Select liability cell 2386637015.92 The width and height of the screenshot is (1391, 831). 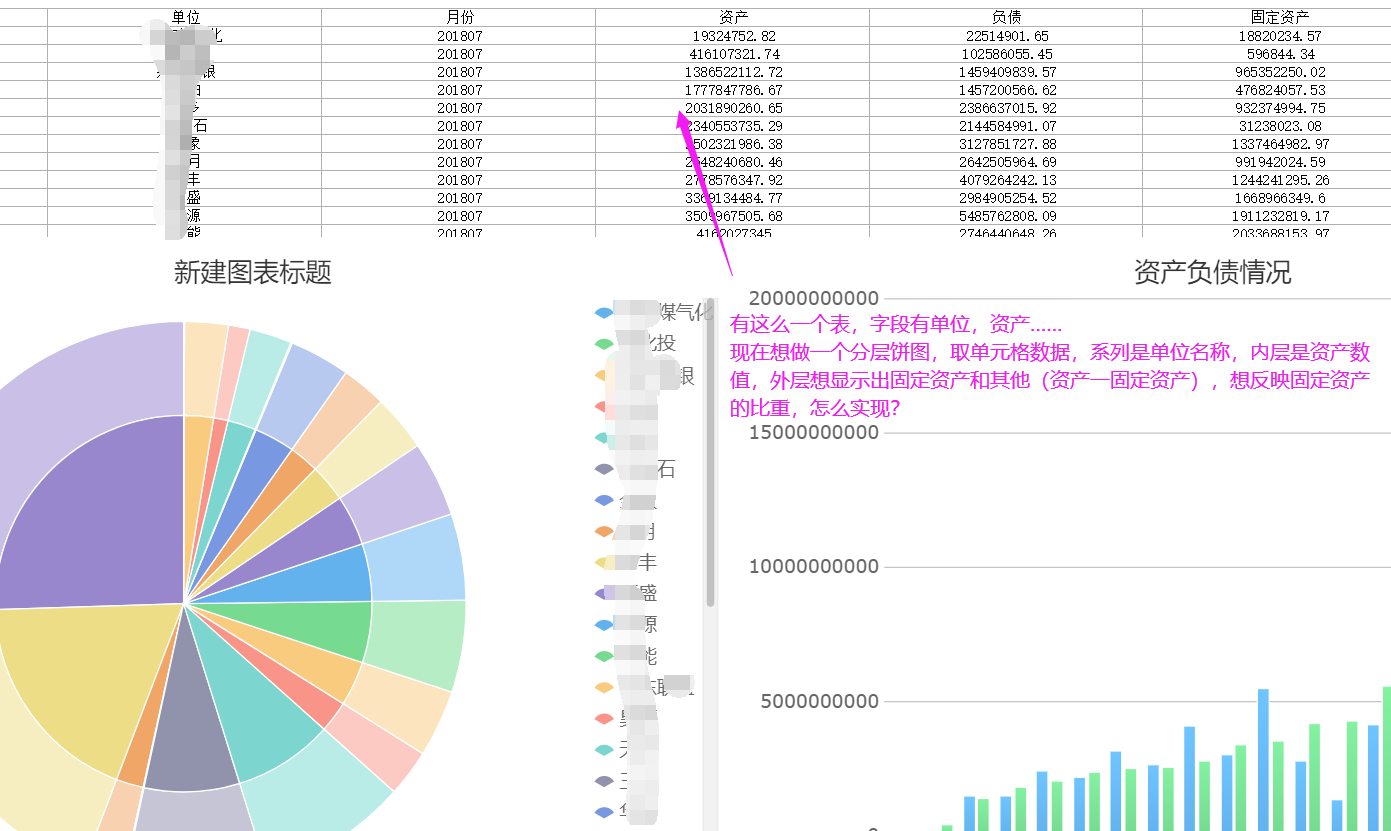click(x=1006, y=108)
